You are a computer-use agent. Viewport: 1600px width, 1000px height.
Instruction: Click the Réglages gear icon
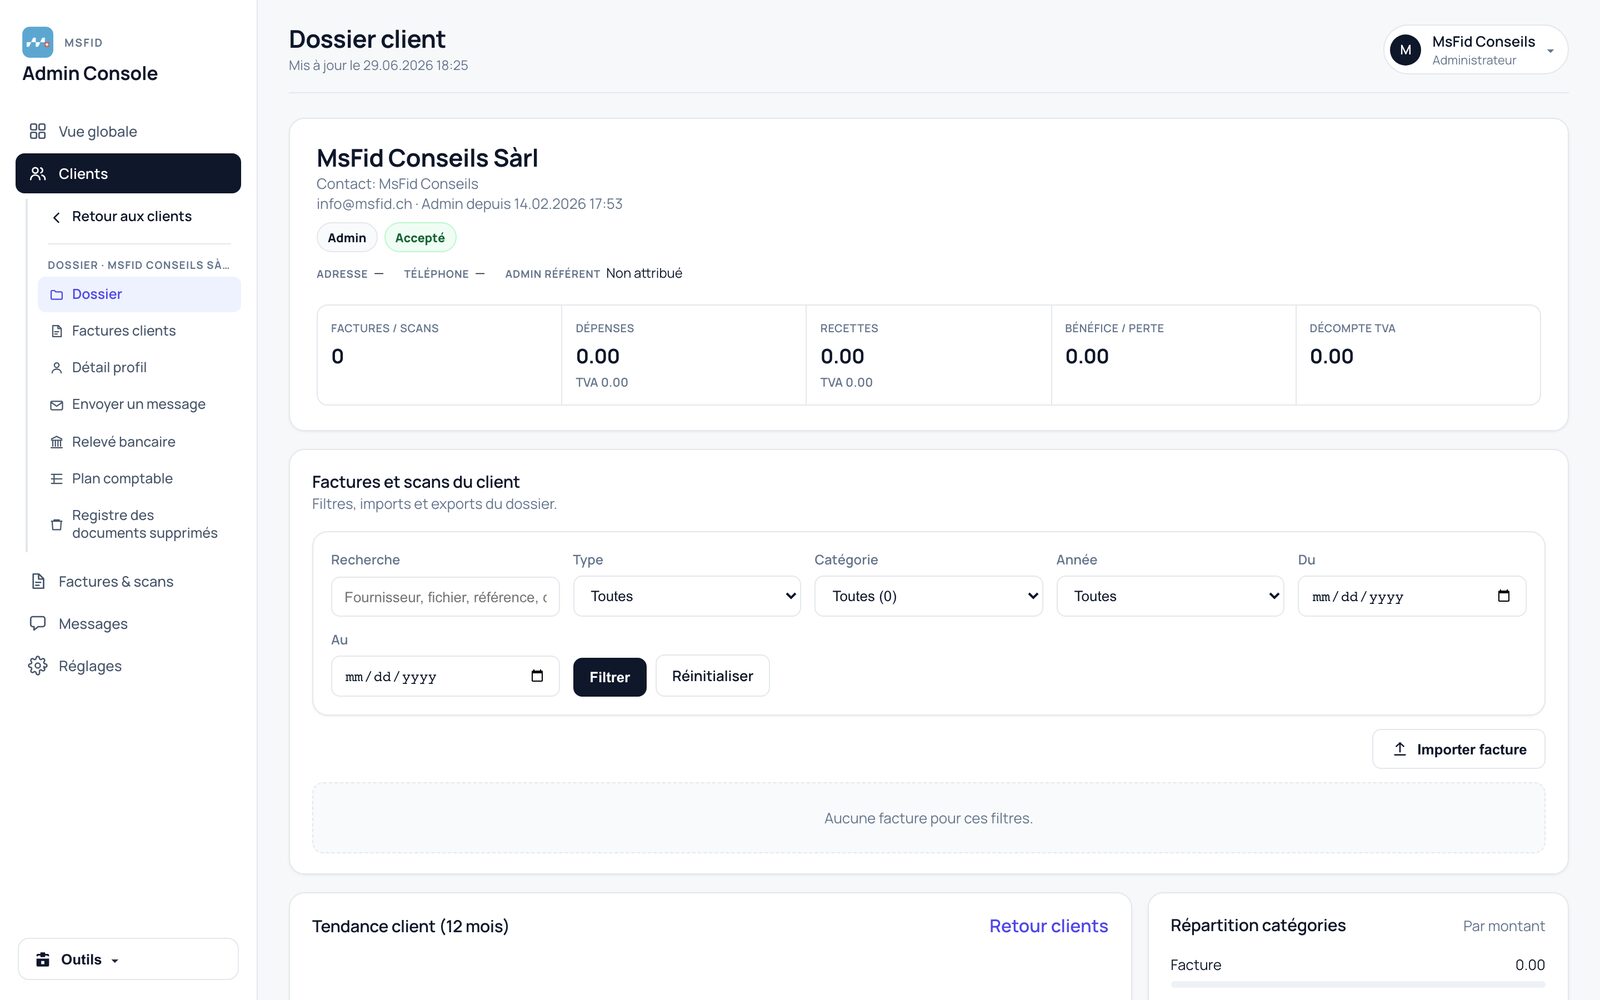pyautogui.click(x=38, y=666)
